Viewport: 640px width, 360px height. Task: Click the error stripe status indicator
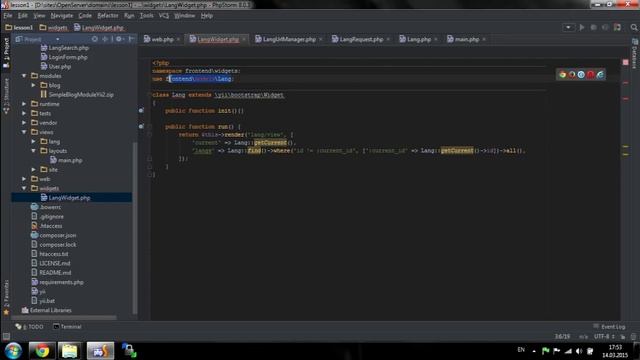click(625, 62)
